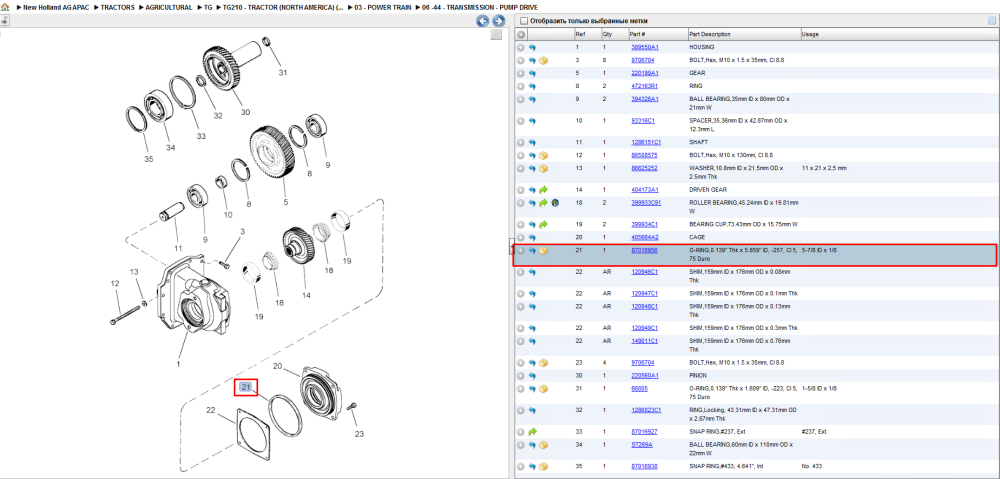Screen dimensions: 1000x479
Task: Click package icon on WASHER row 13
Action: click(x=543, y=168)
